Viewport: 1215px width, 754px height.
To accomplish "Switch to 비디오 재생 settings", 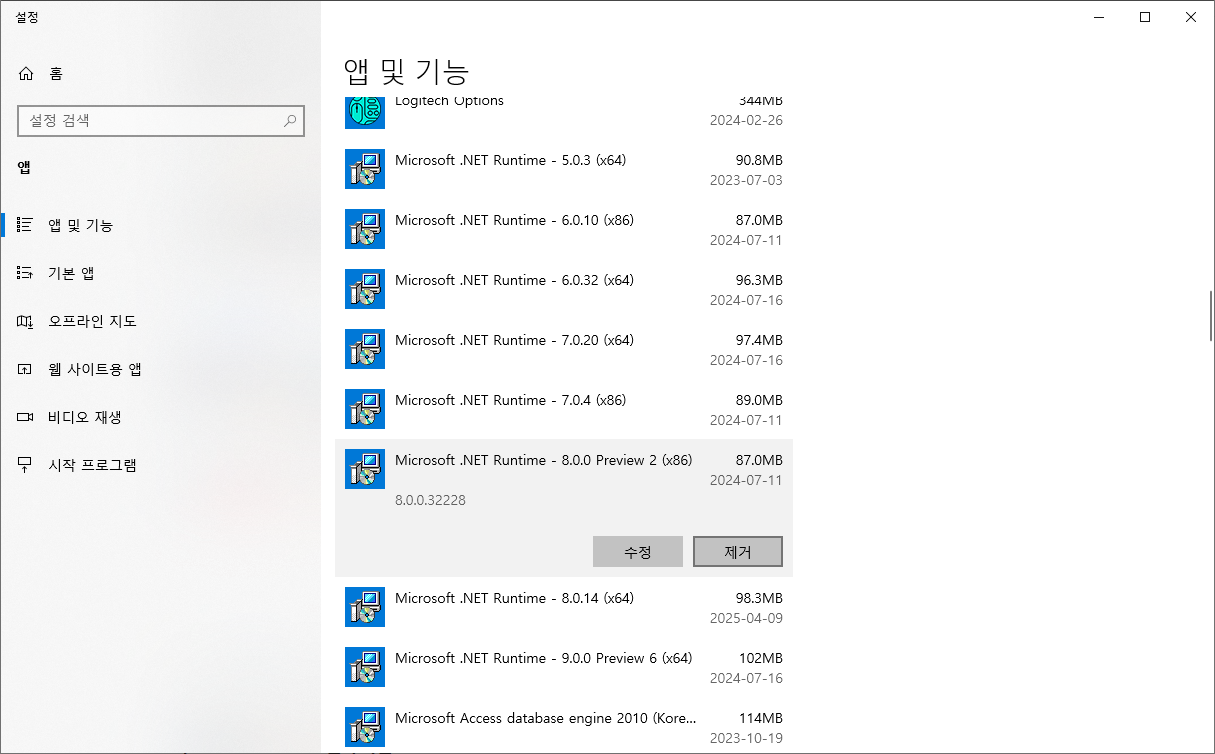I will pos(160,417).
